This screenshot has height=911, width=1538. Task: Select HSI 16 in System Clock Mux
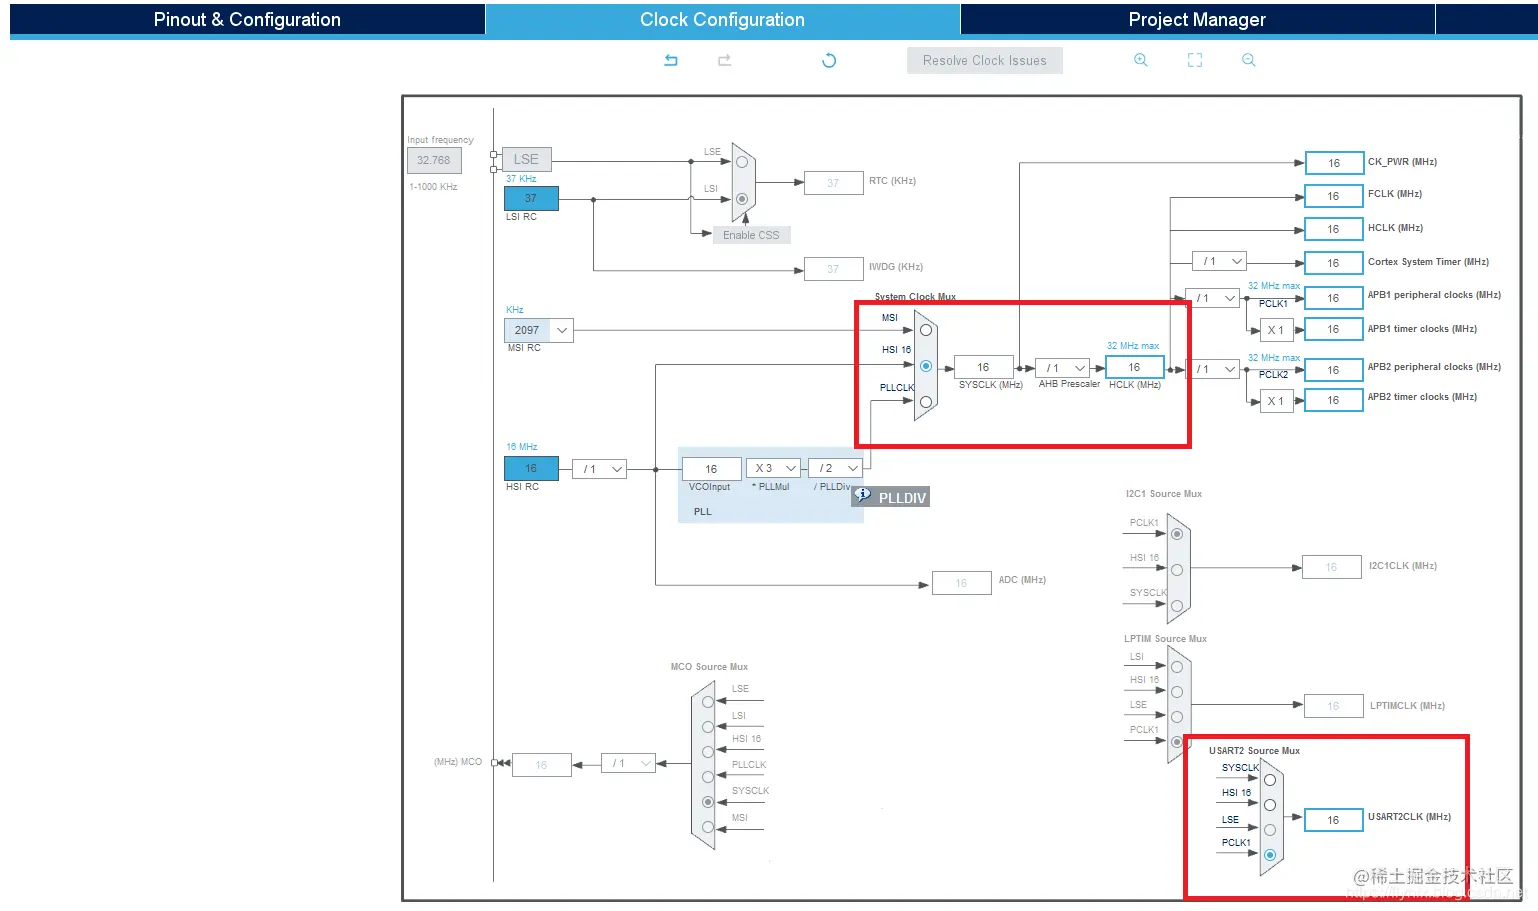click(x=926, y=366)
